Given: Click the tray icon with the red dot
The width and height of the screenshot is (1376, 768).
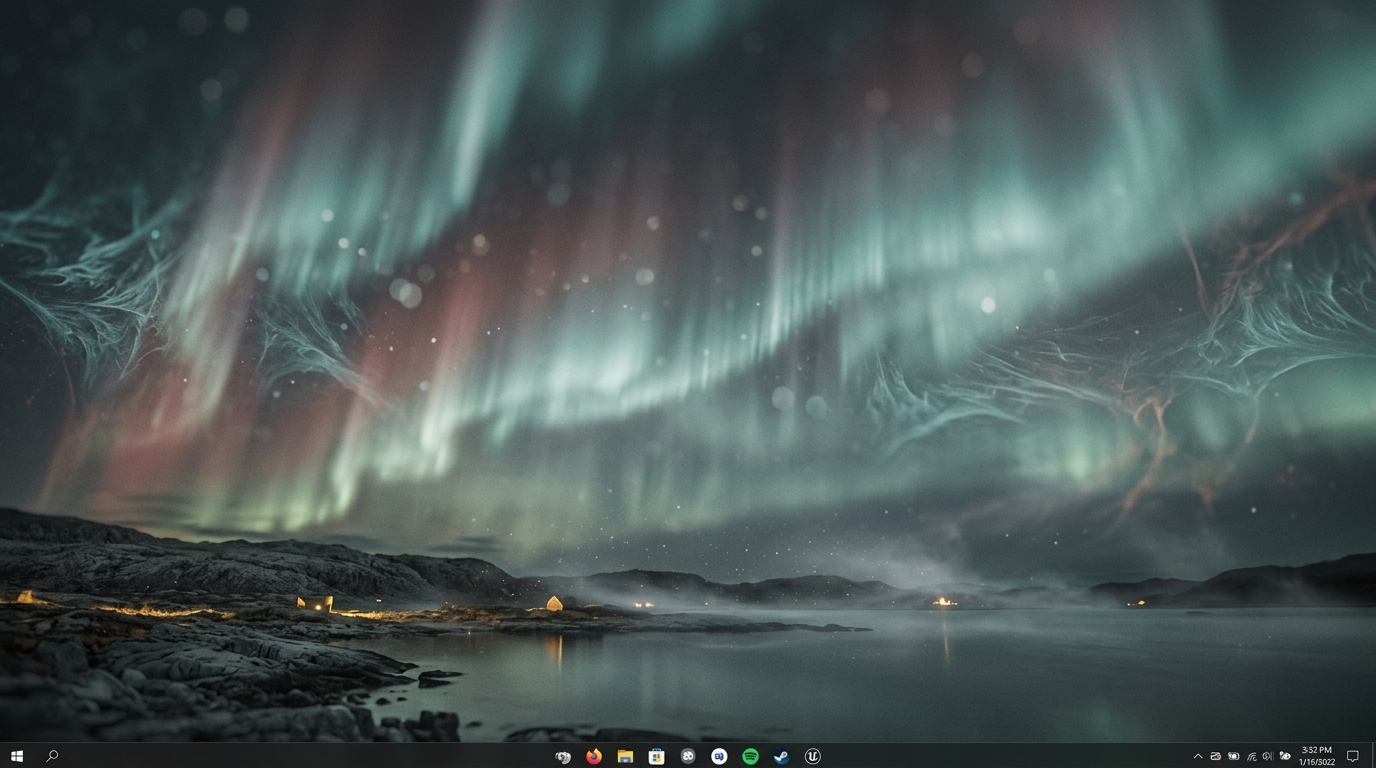Looking at the screenshot, I should tap(1216, 757).
